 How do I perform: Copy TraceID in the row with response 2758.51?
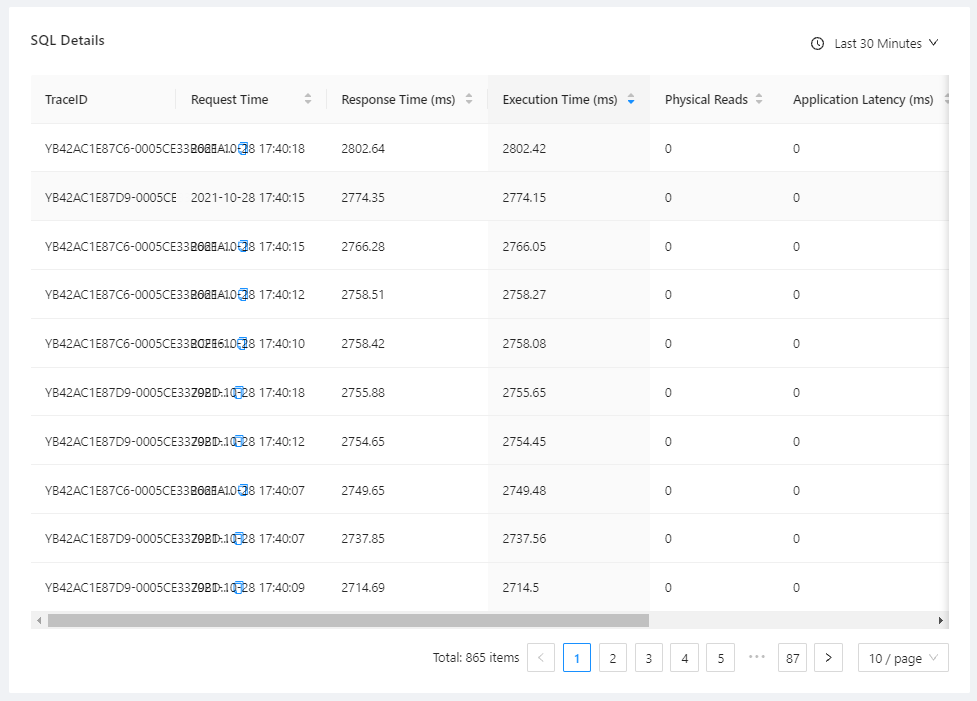pyautogui.click(x=243, y=295)
